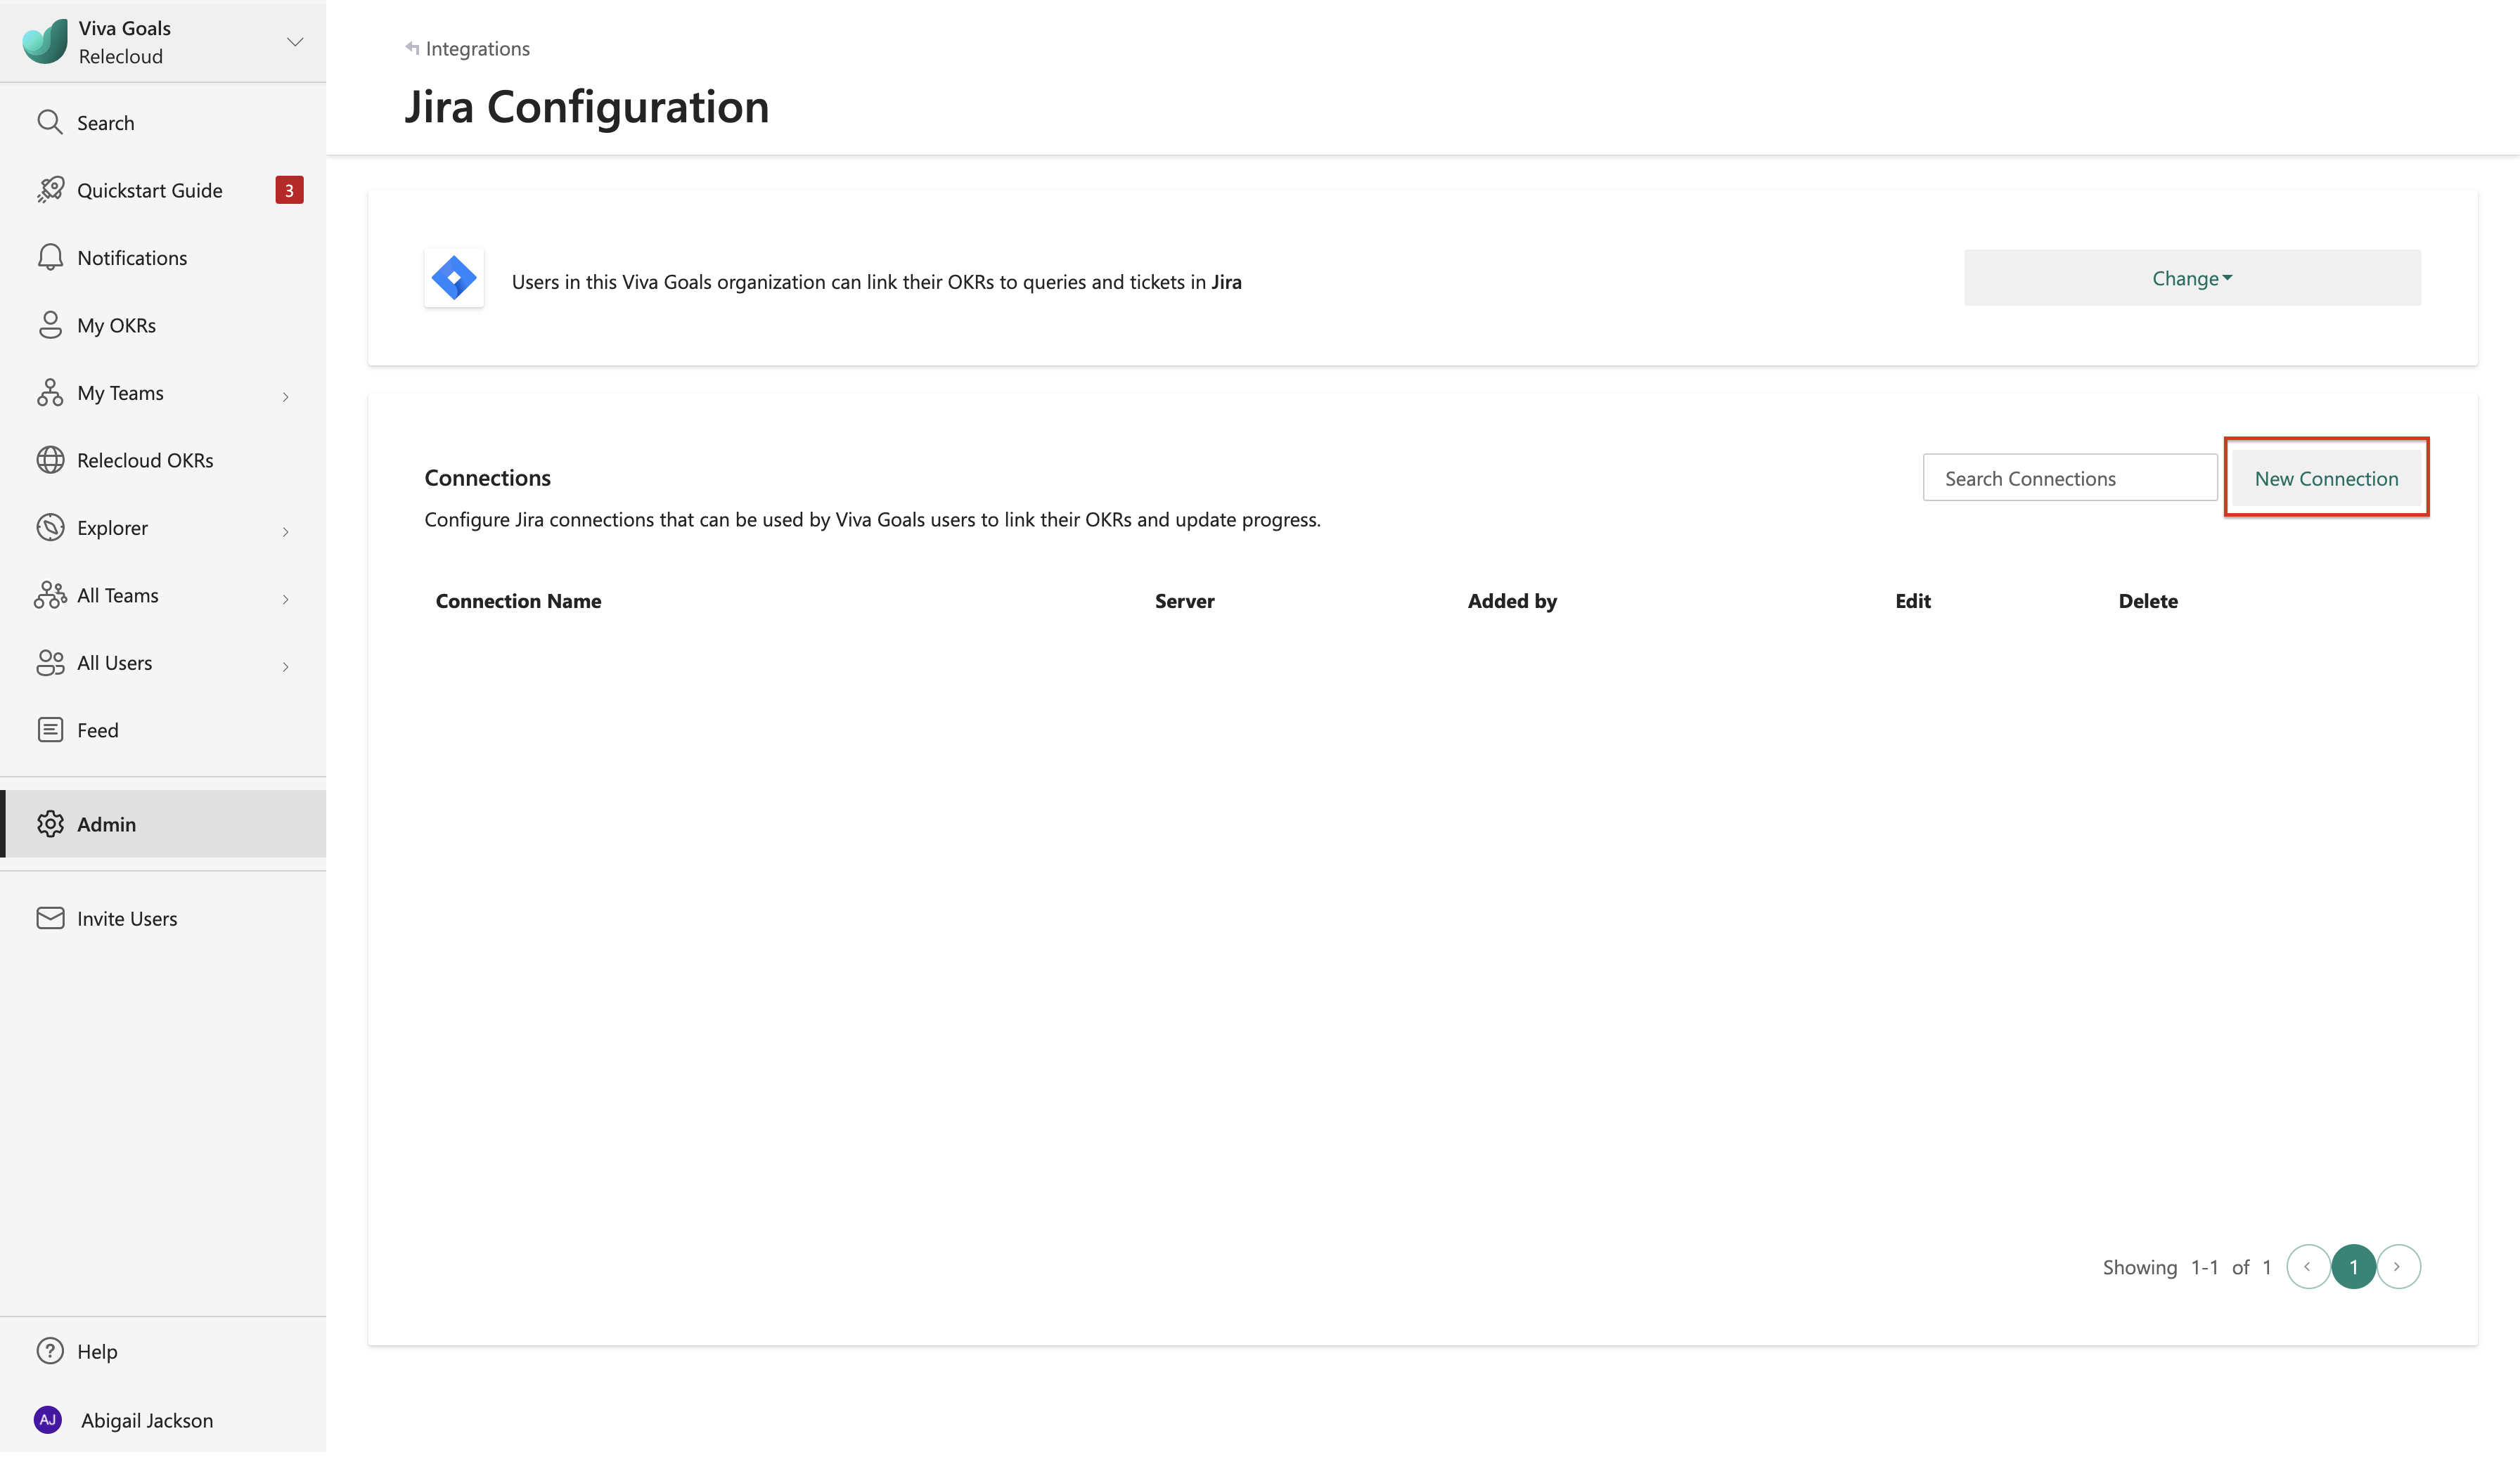Click the Jira logo icon
This screenshot has height=1462, width=2520.
pos(454,278)
